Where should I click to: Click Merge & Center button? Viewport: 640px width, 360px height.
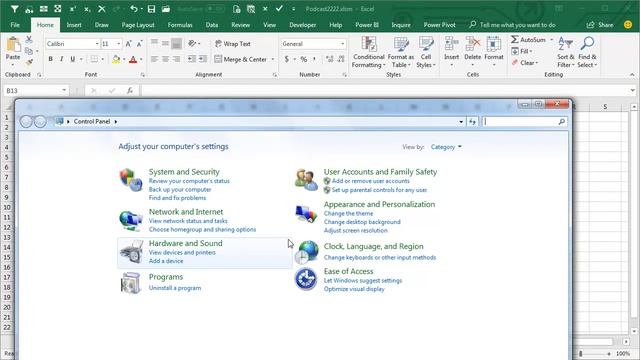tap(240, 60)
